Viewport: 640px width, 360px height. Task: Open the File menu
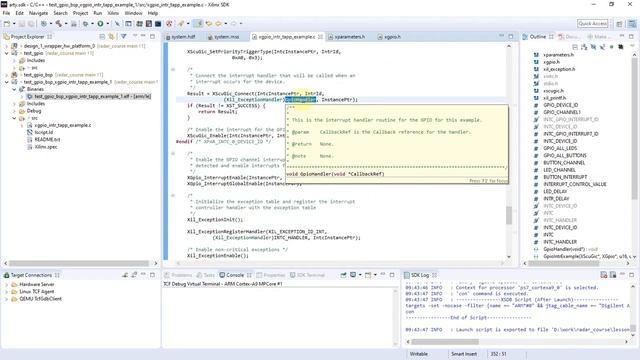[x=6, y=13]
